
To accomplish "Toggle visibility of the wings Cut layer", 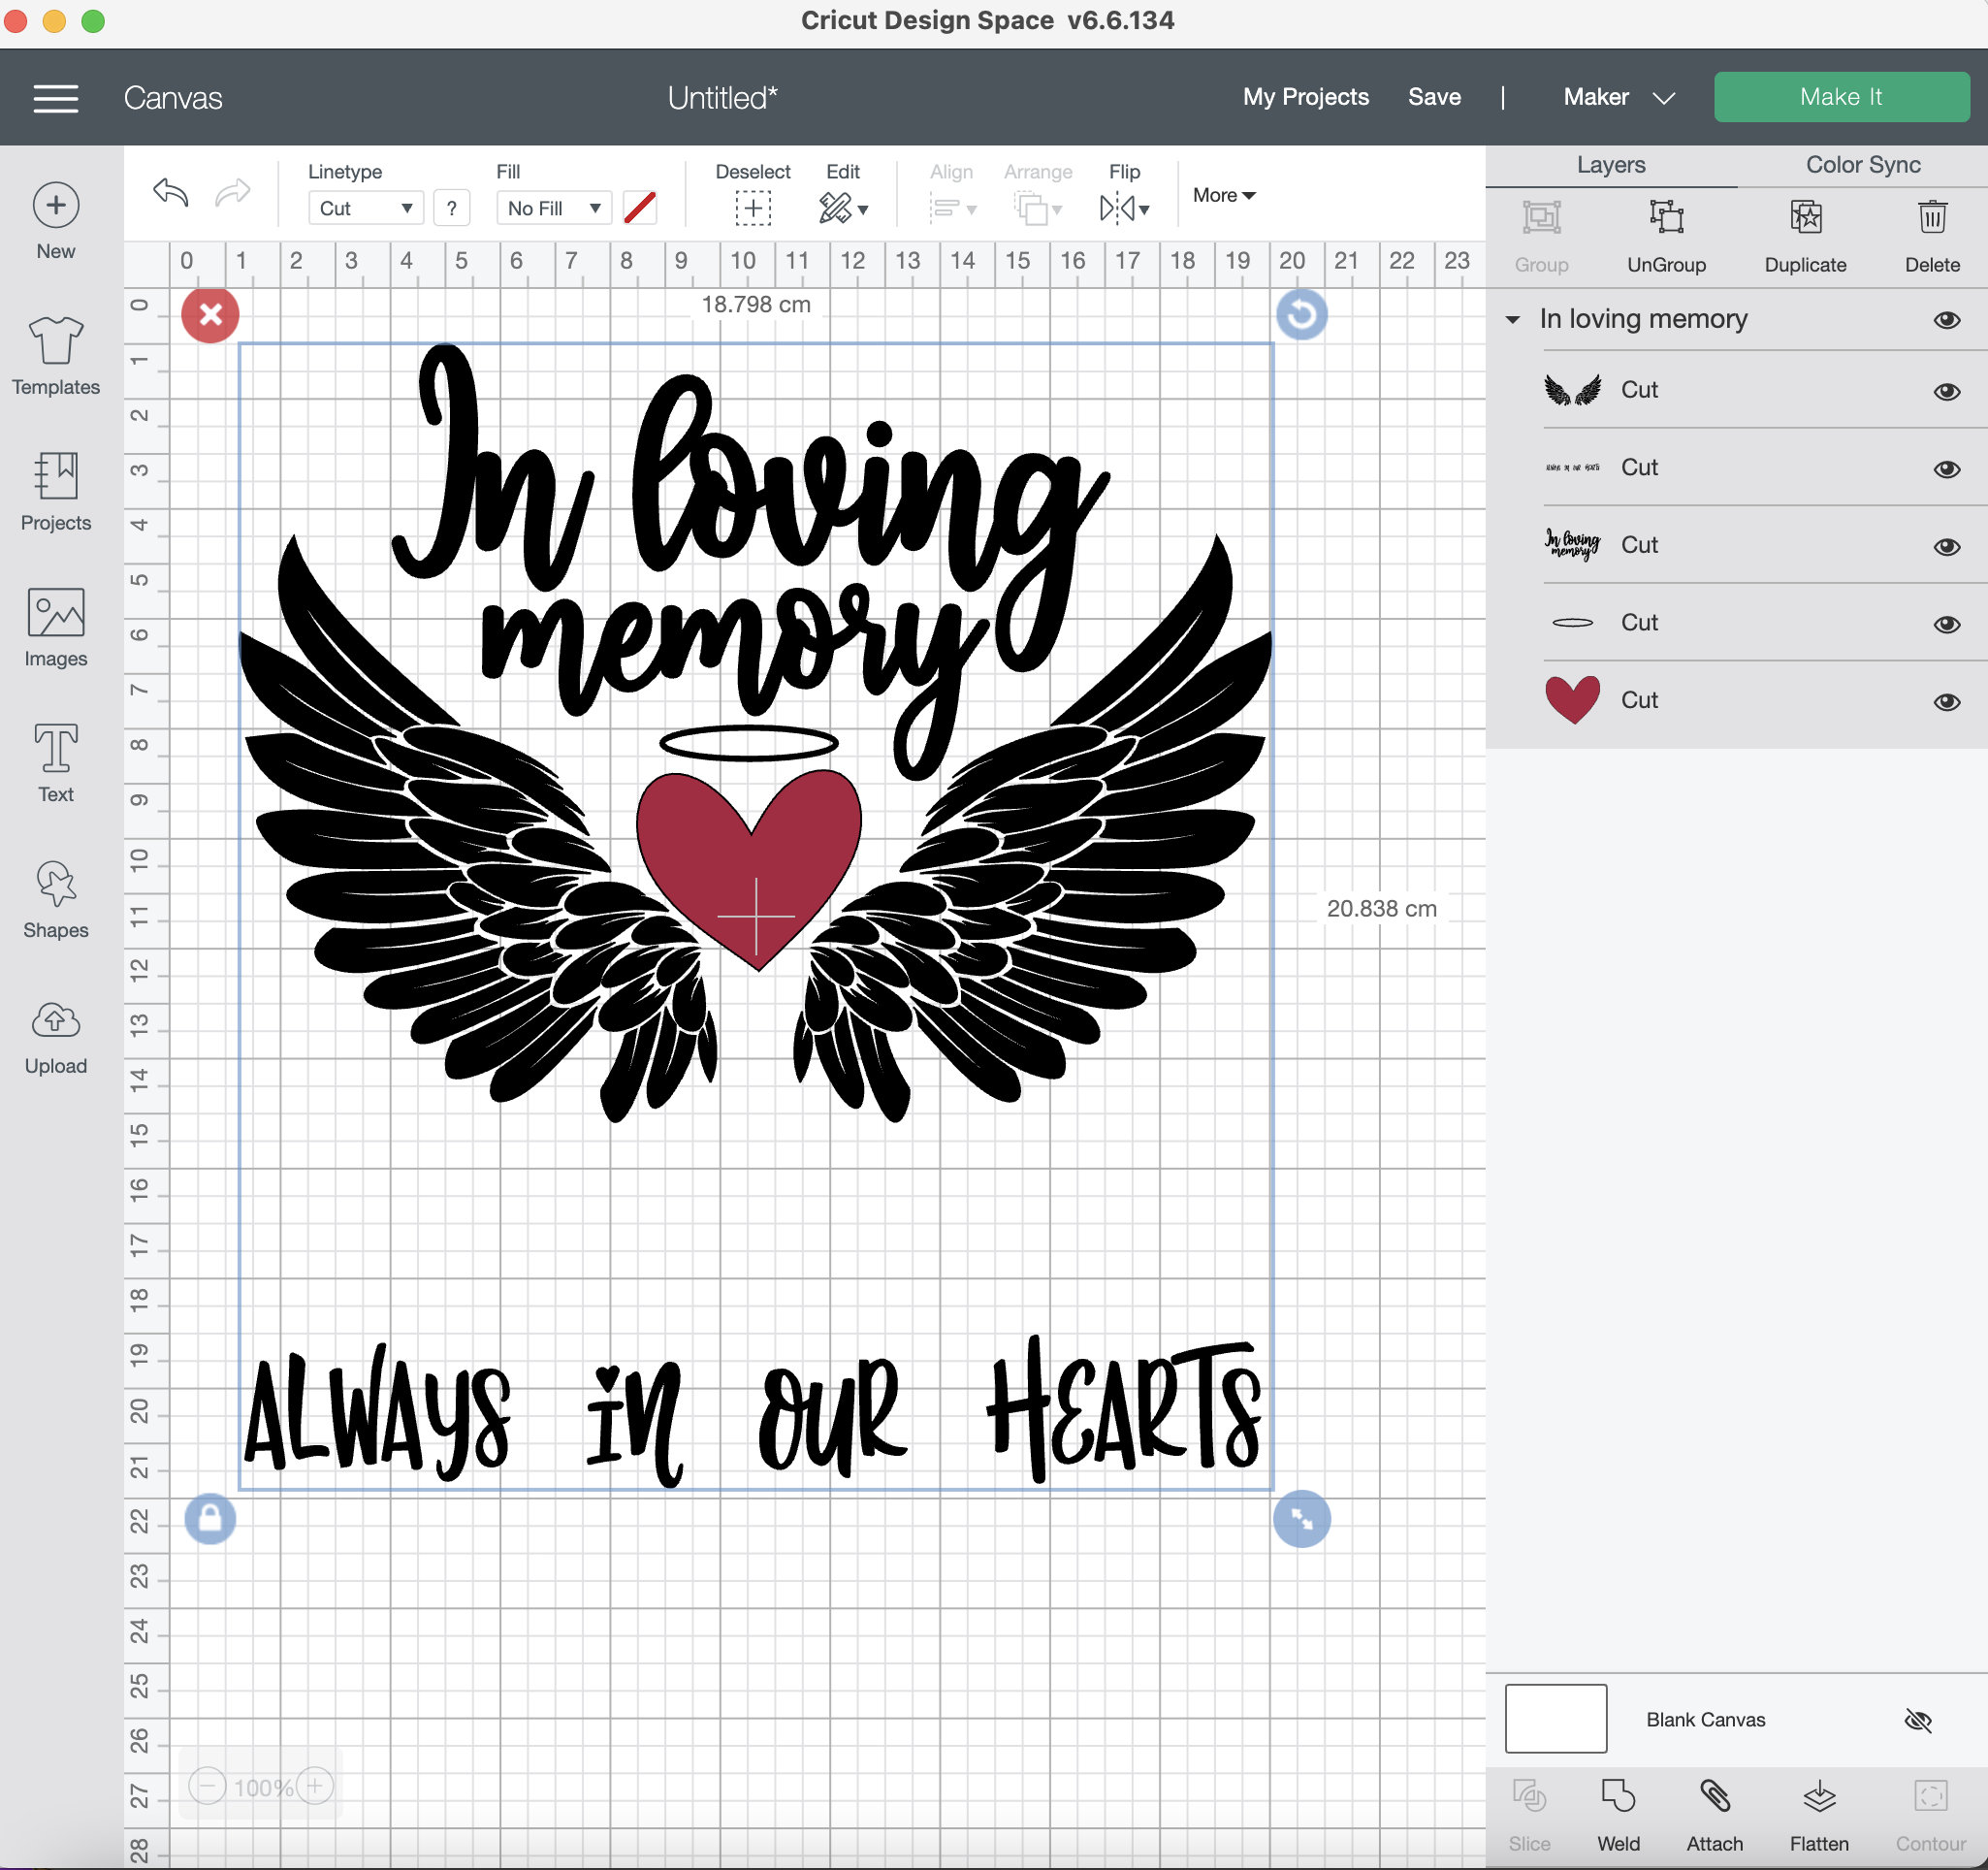I will tap(1948, 391).
